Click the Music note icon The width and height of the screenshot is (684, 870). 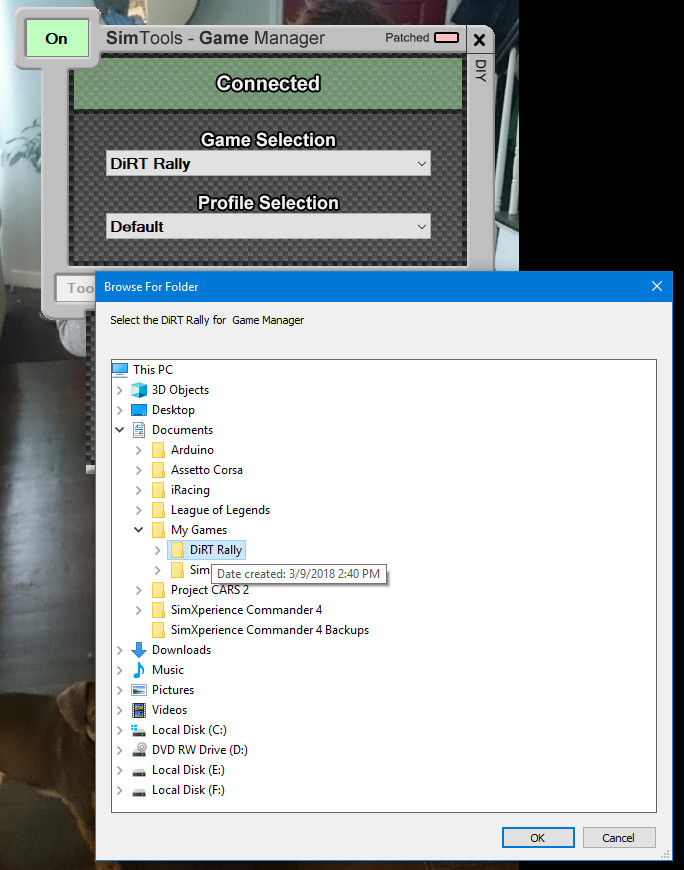click(139, 670)
